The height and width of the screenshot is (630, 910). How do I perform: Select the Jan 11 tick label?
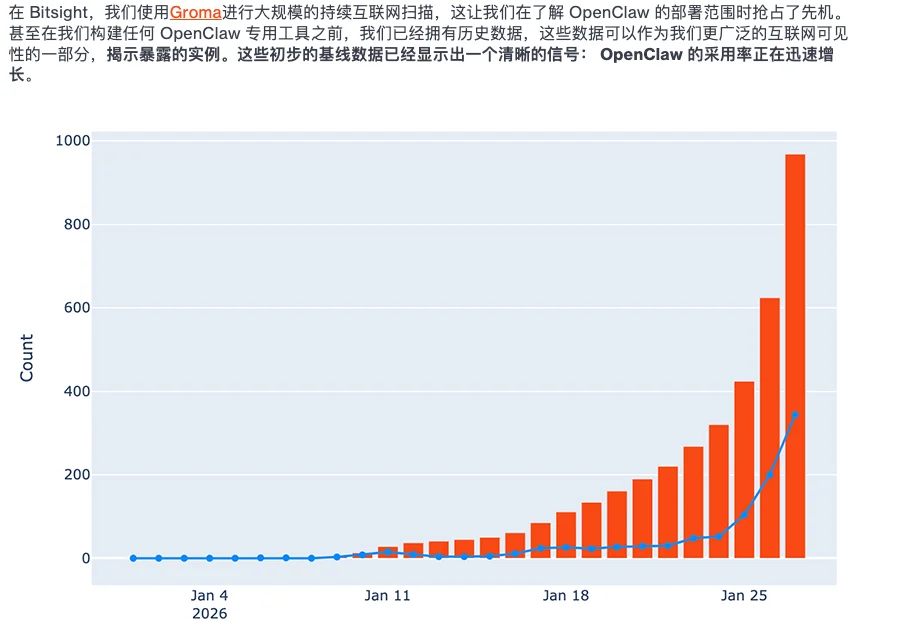point(388,594)
